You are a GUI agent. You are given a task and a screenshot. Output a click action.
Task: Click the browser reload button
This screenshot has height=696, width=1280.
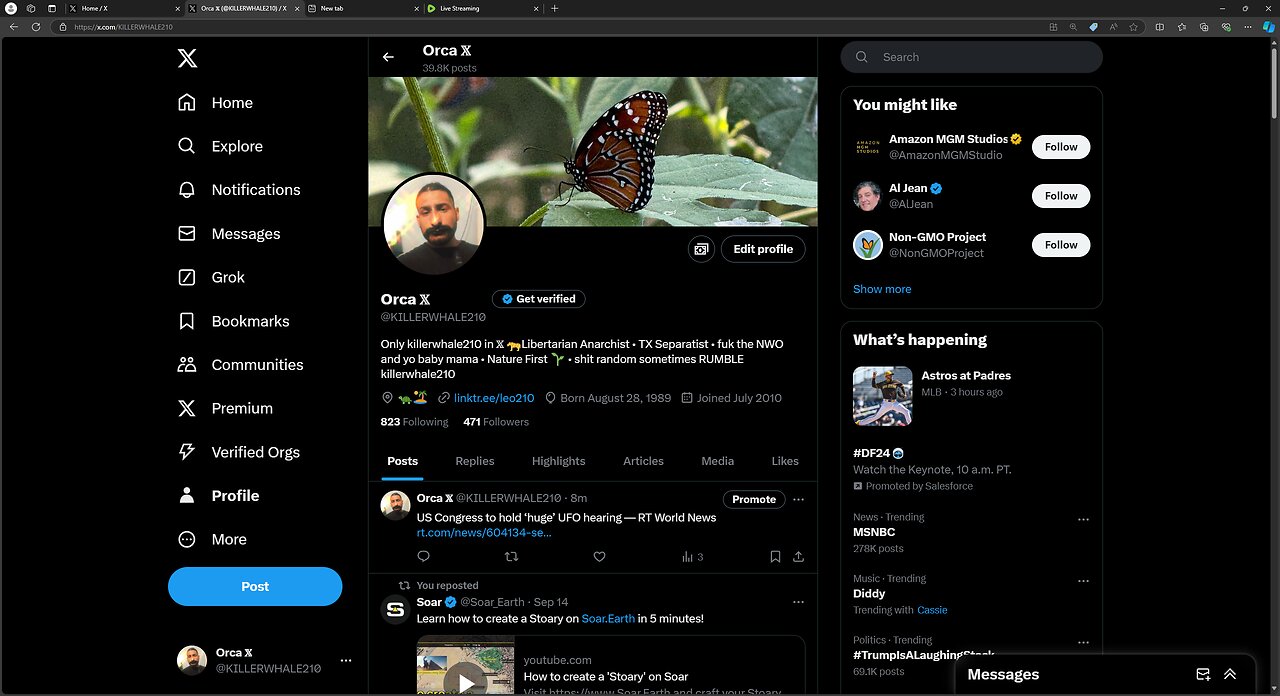click(36, 26)
